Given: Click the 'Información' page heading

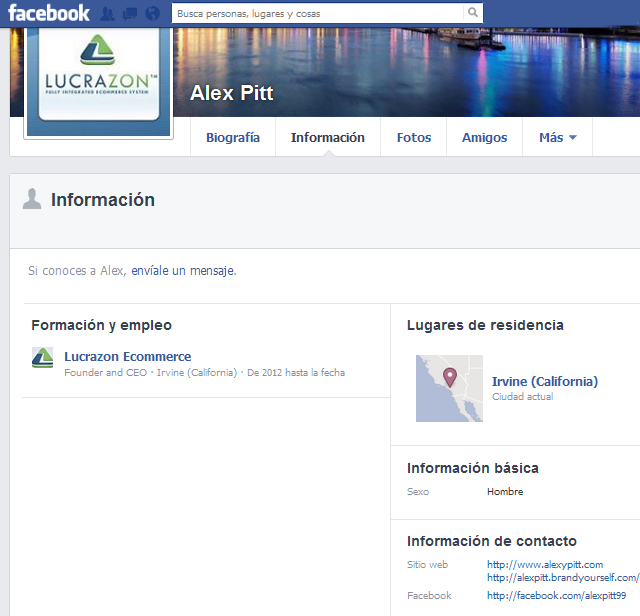Looking at the screenshot, I should [x=103, y=200].
